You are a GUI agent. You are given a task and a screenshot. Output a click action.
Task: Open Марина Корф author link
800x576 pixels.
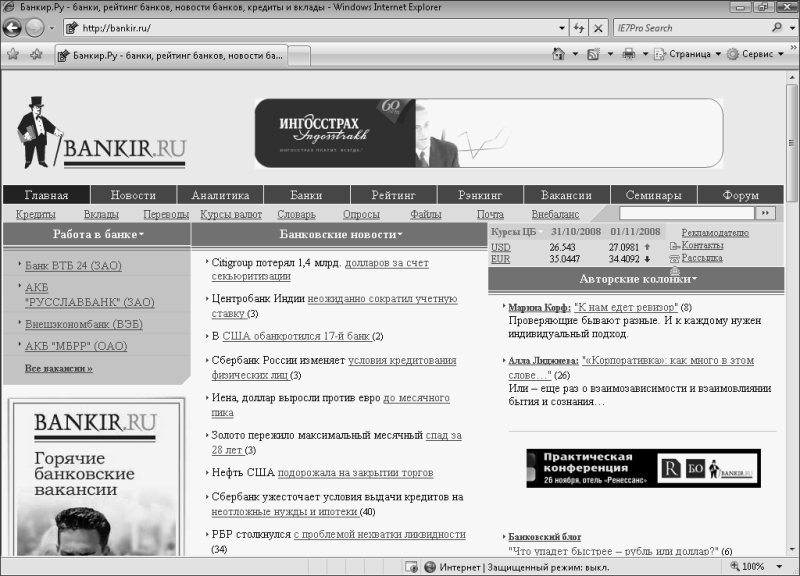pos(539,307)
